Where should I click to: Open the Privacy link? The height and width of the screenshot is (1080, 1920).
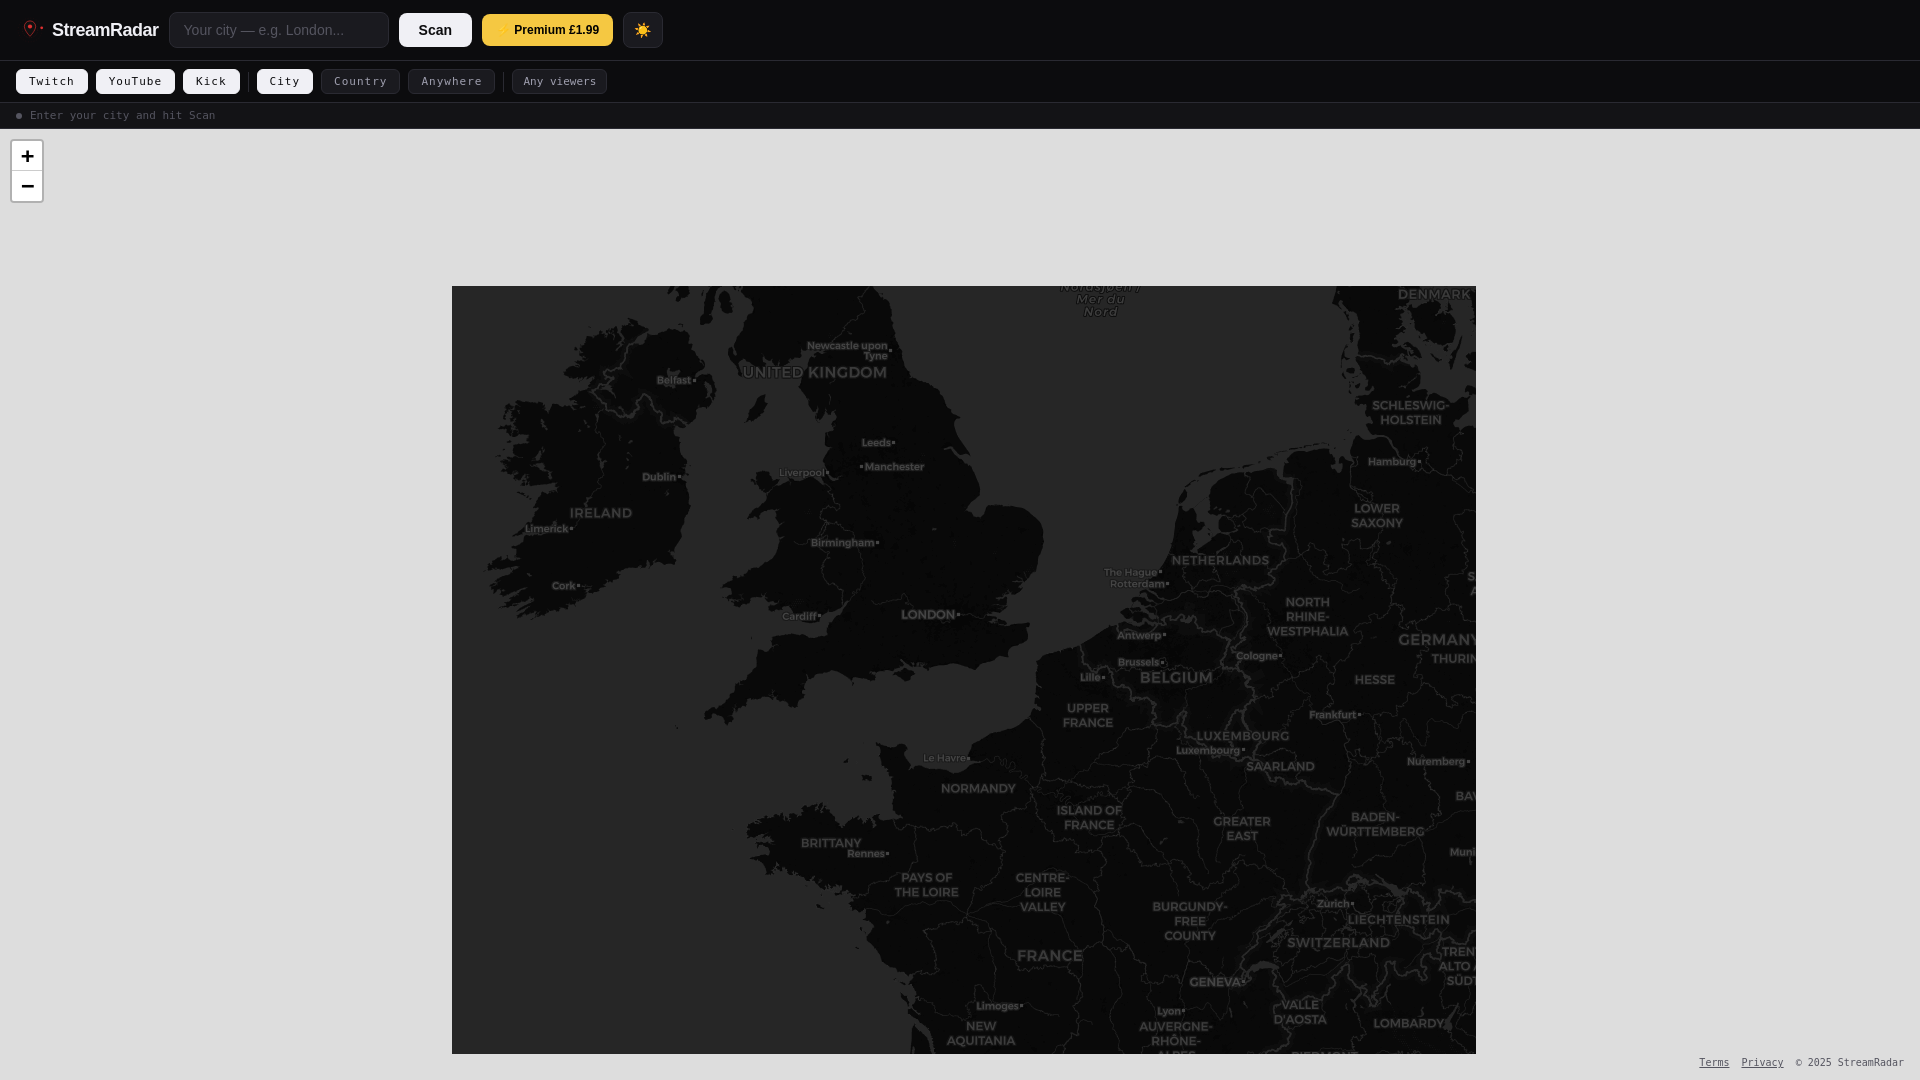click(x=1762, y=1062)
